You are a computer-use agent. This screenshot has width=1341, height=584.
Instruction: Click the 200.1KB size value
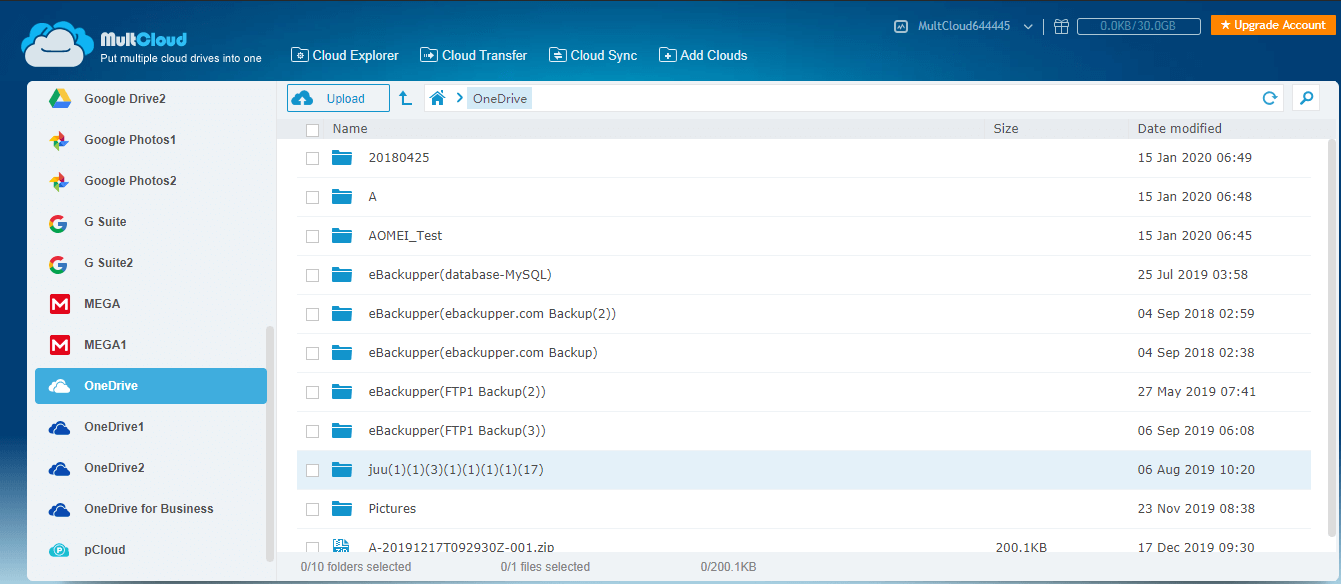click(x=1021, y=548)
